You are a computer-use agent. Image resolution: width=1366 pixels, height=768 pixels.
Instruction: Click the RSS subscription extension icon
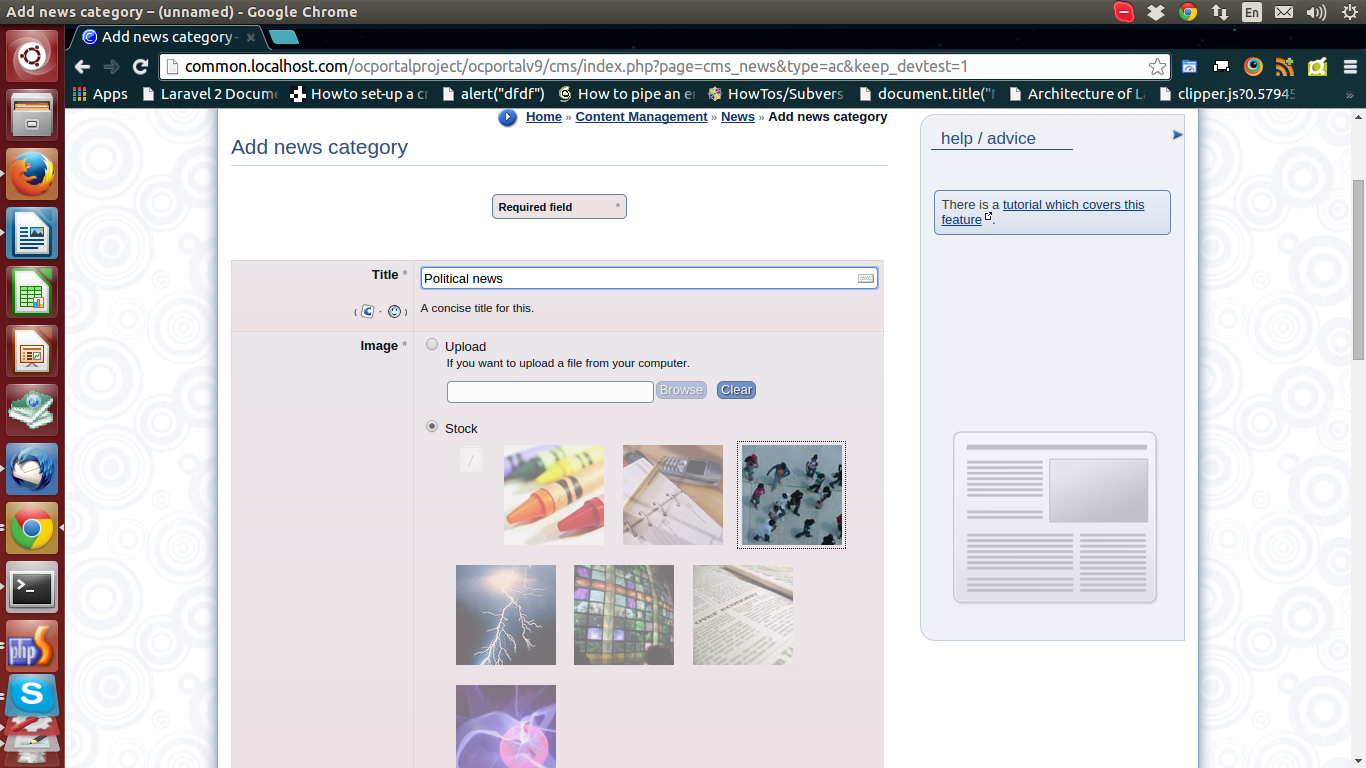1285,67
